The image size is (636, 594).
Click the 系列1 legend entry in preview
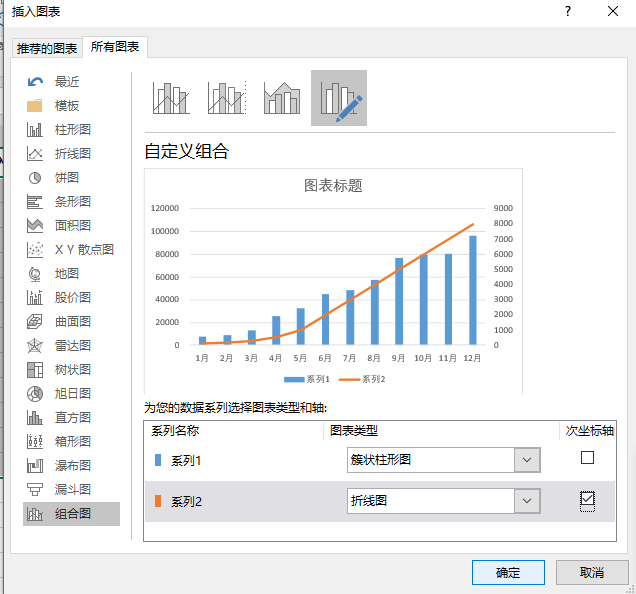[x=307, y=379]
